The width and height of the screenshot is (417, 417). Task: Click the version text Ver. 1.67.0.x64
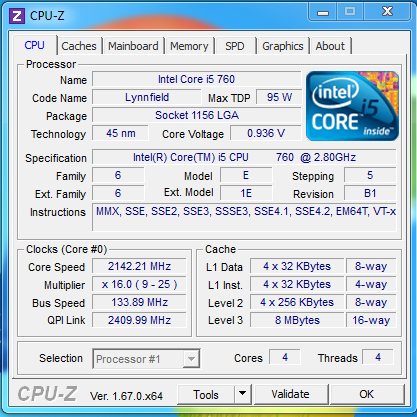click(x=126, y=396)
